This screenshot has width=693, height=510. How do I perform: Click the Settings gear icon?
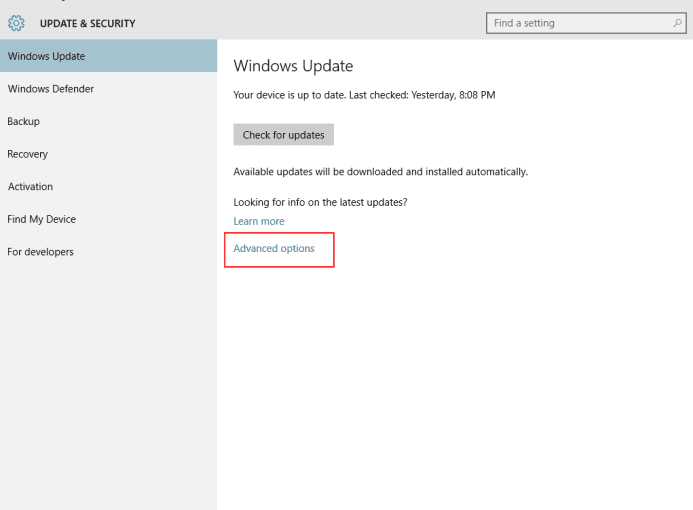tap(16, 23)
